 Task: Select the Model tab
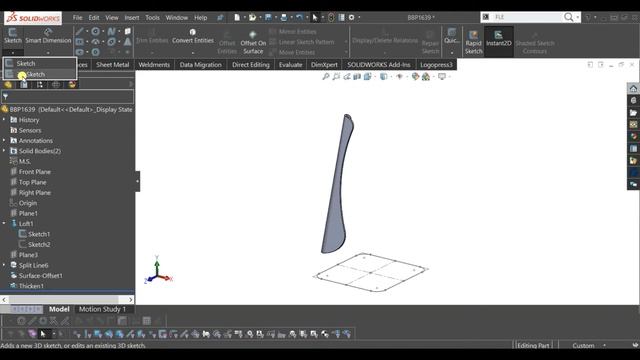(x=59, y=309)
